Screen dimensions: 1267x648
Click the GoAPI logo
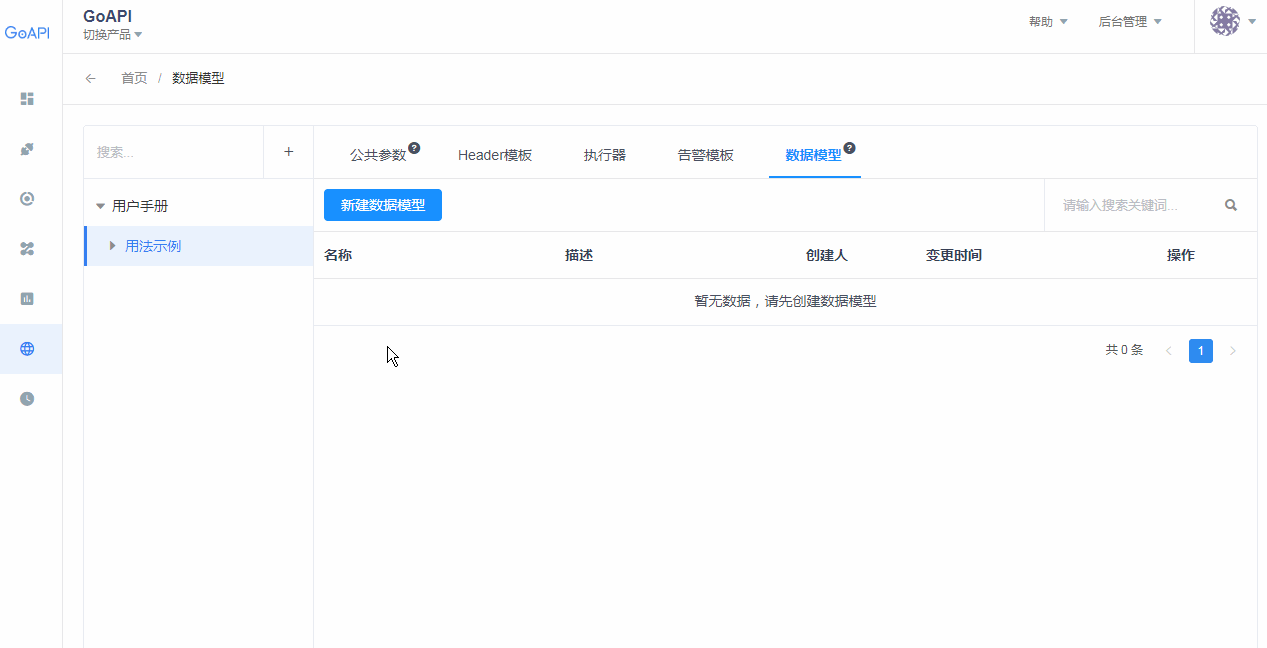27,32
